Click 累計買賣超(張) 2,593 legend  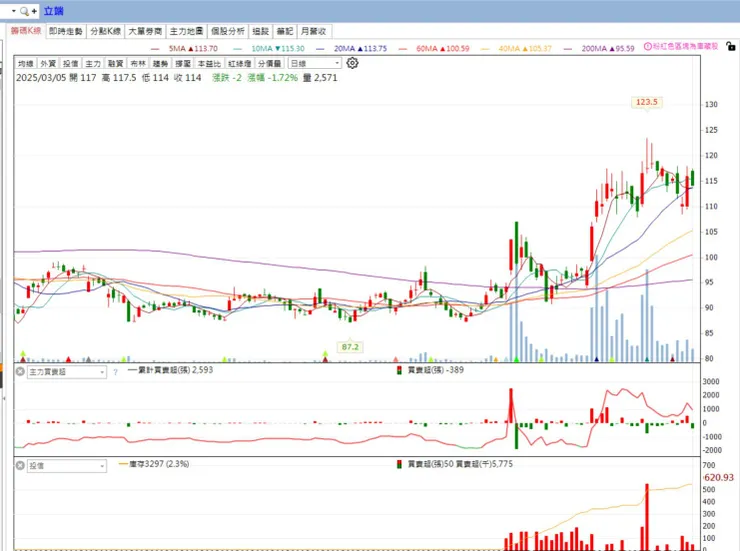click(x=170, y=370)
